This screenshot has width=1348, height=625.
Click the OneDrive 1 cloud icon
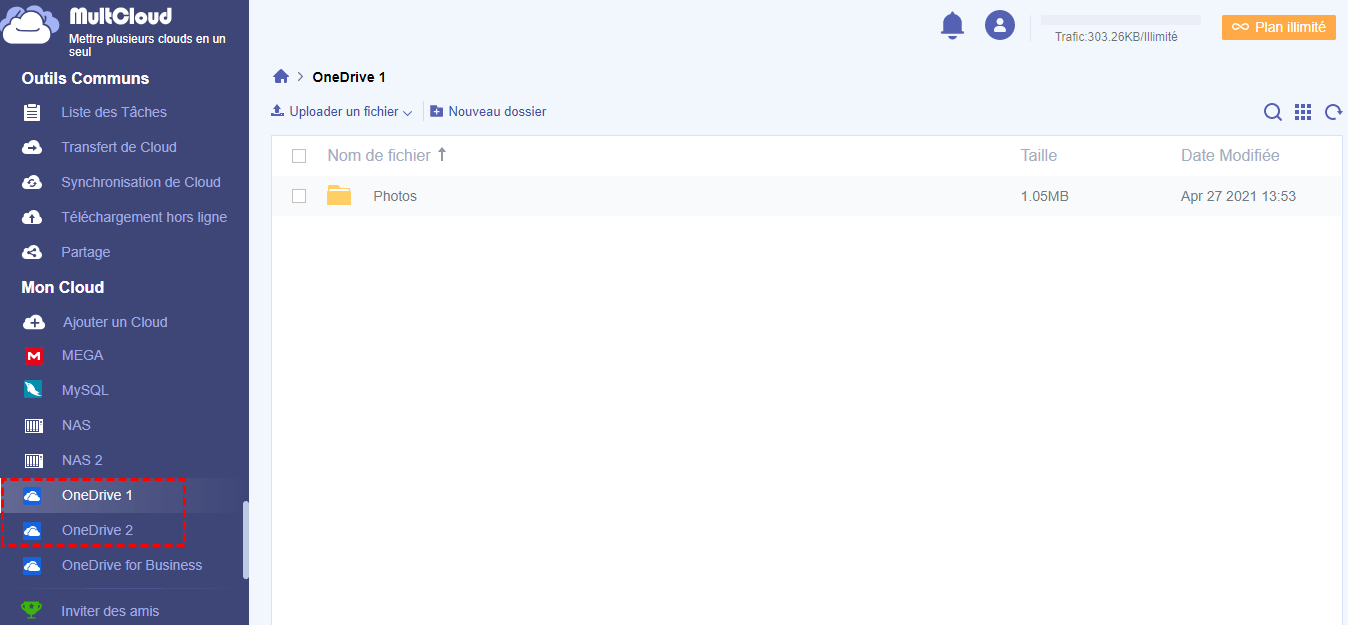[x=33, y=496]
